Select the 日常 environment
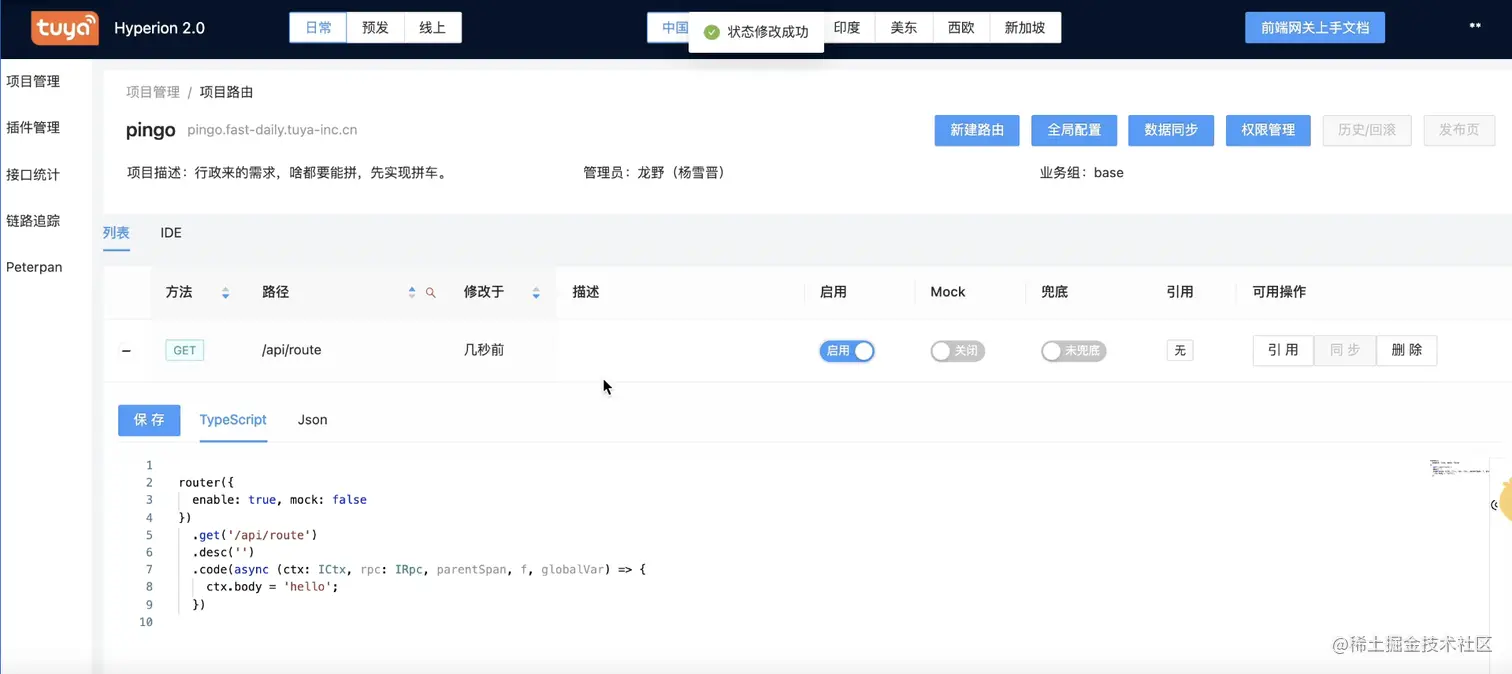The image size is (1512, 674). point(318,28)
